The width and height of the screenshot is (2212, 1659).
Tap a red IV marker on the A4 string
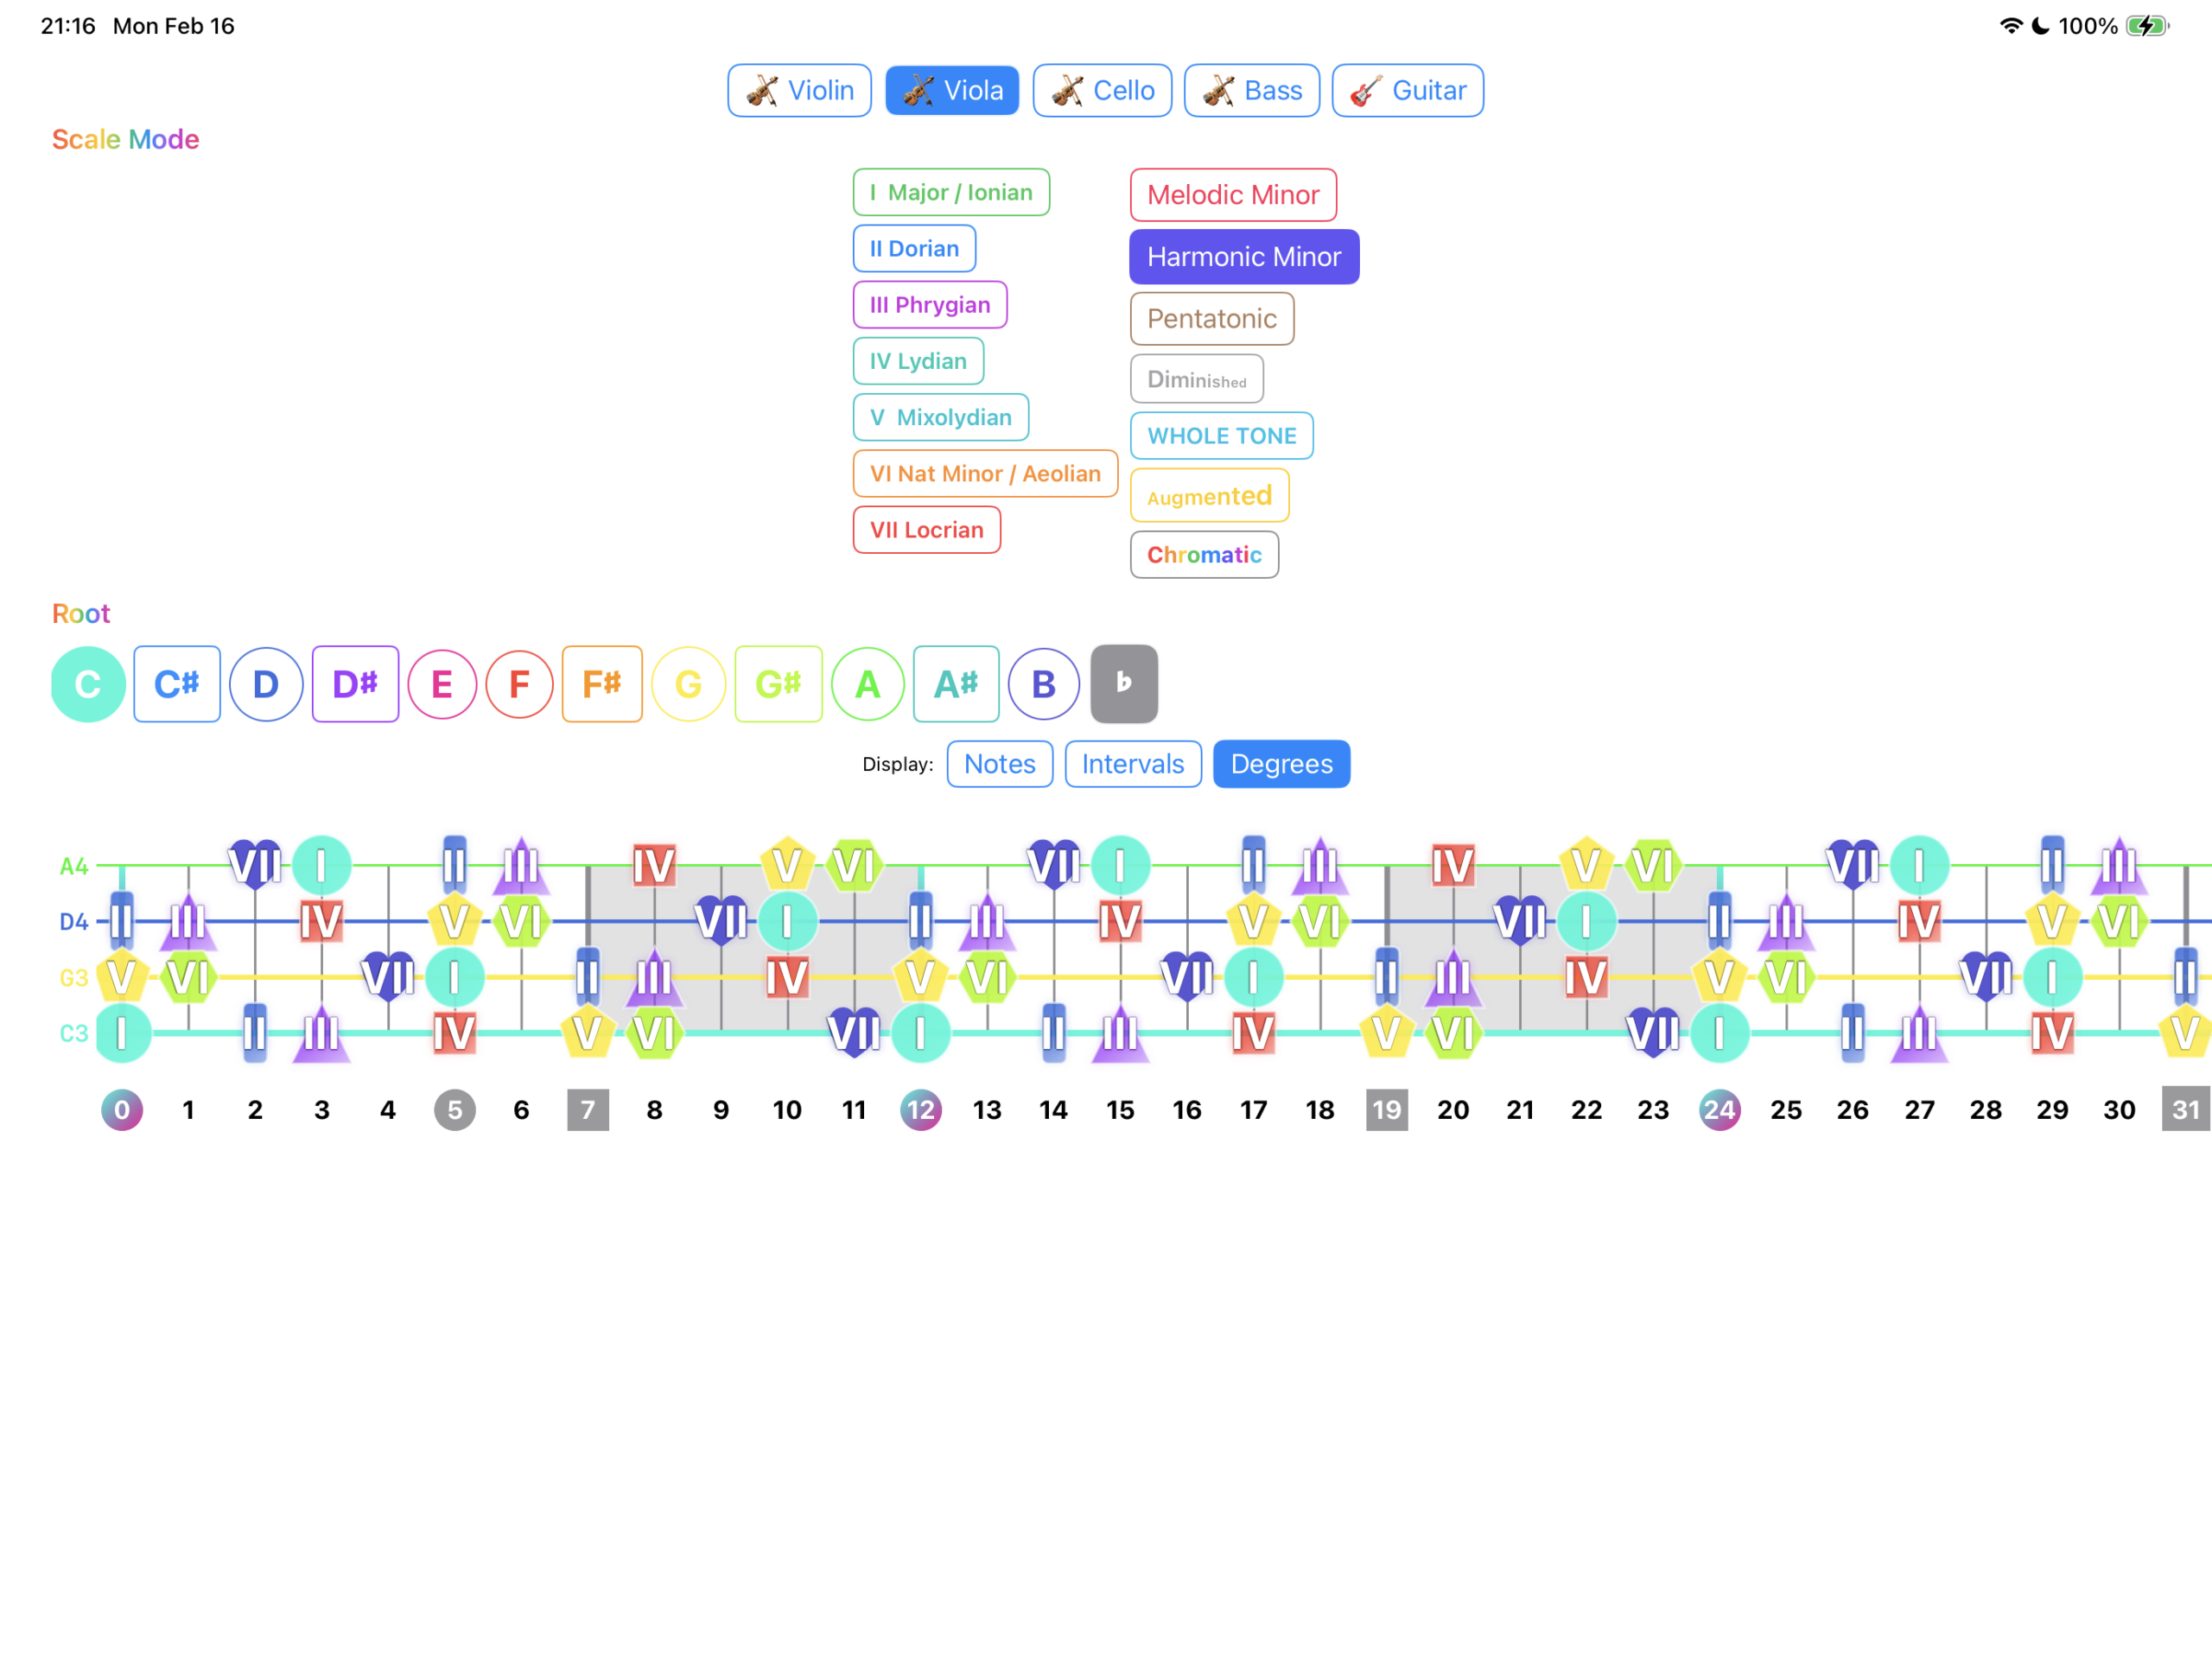(x=655, y=862)
